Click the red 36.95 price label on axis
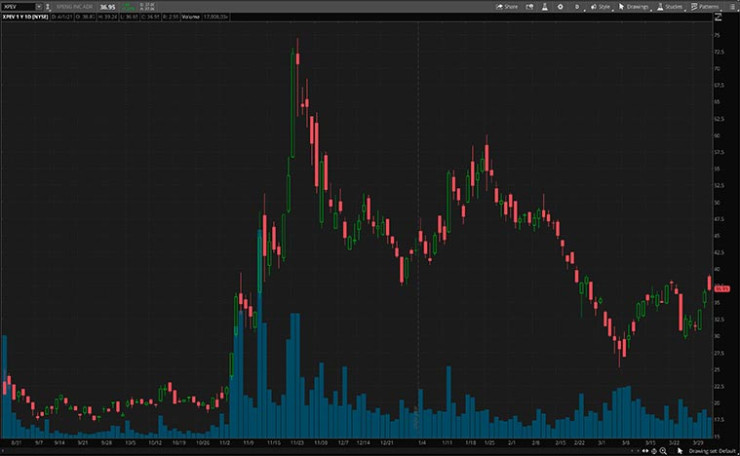The image size is (740, 456). [724, 288]
